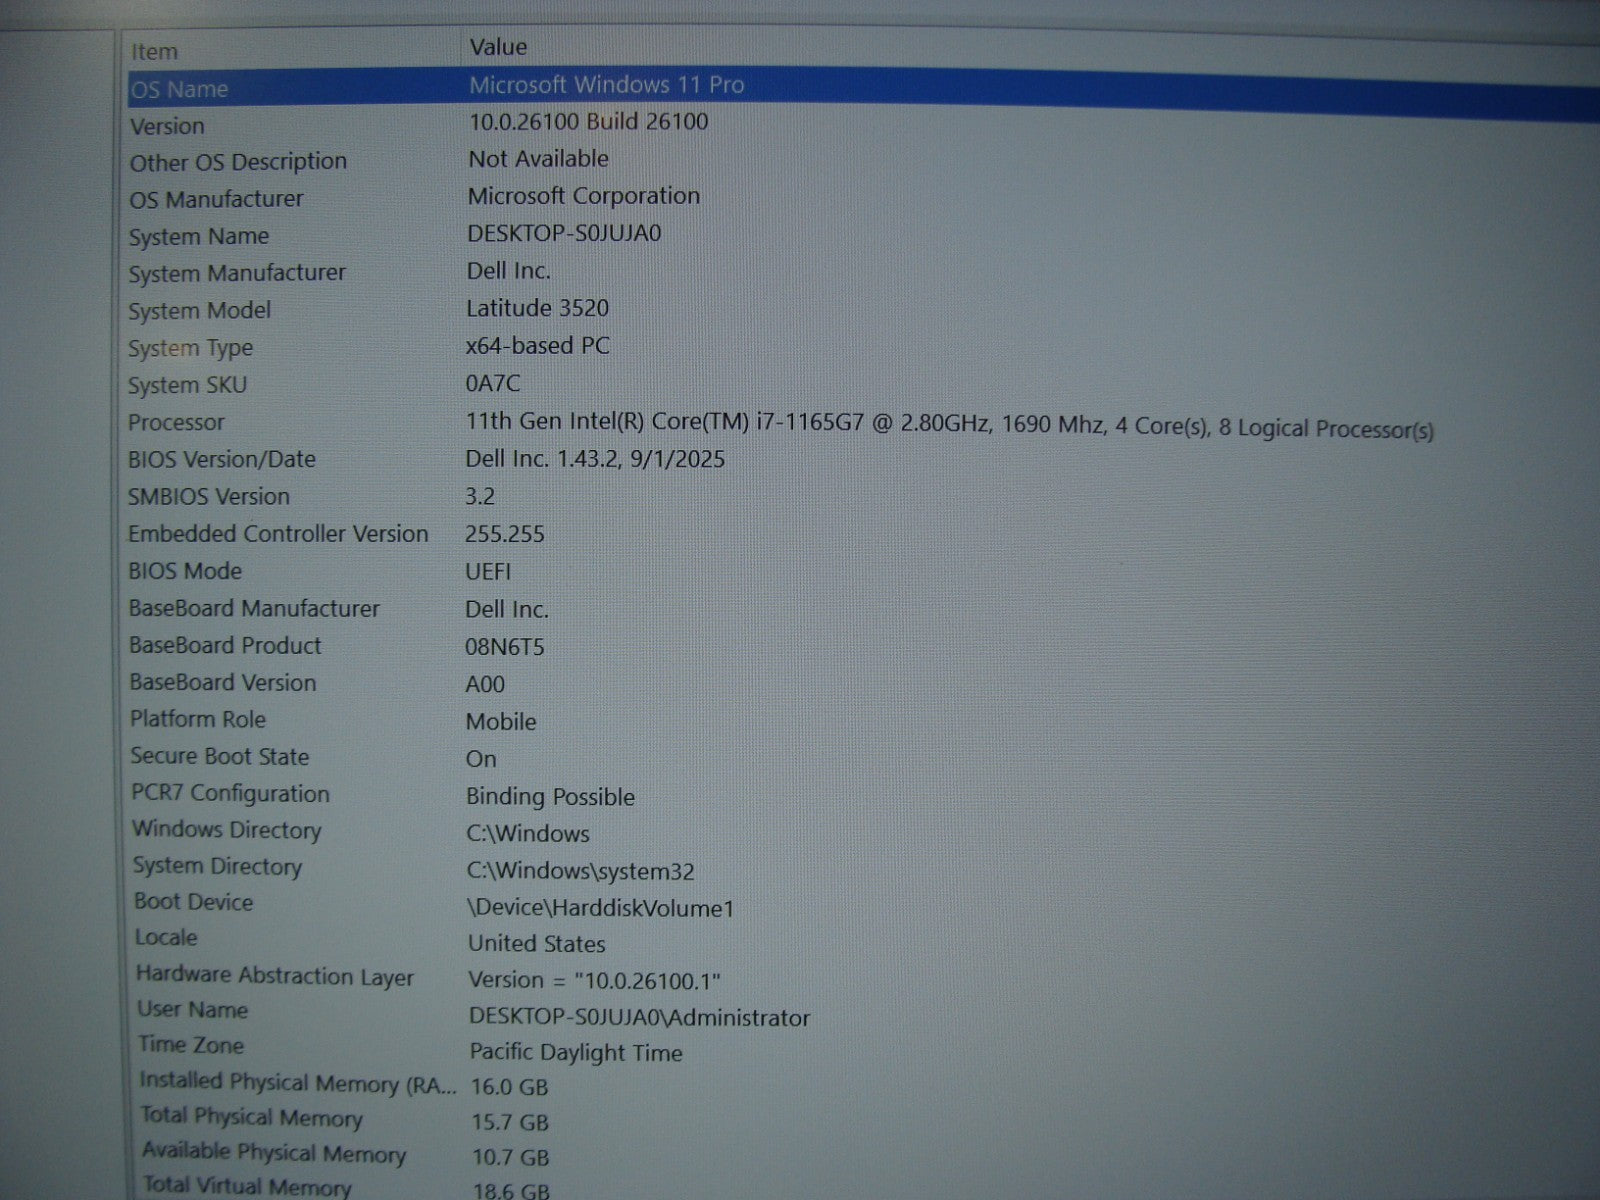The height and width of the screenshot is (1200, 1600).
Task: Click the Item column header
Action: (x=155, y=51)
